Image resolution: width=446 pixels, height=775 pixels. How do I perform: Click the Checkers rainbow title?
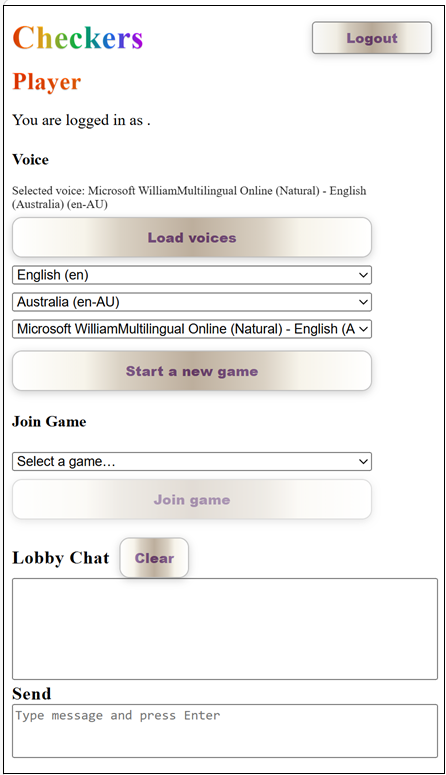(78, 38)
